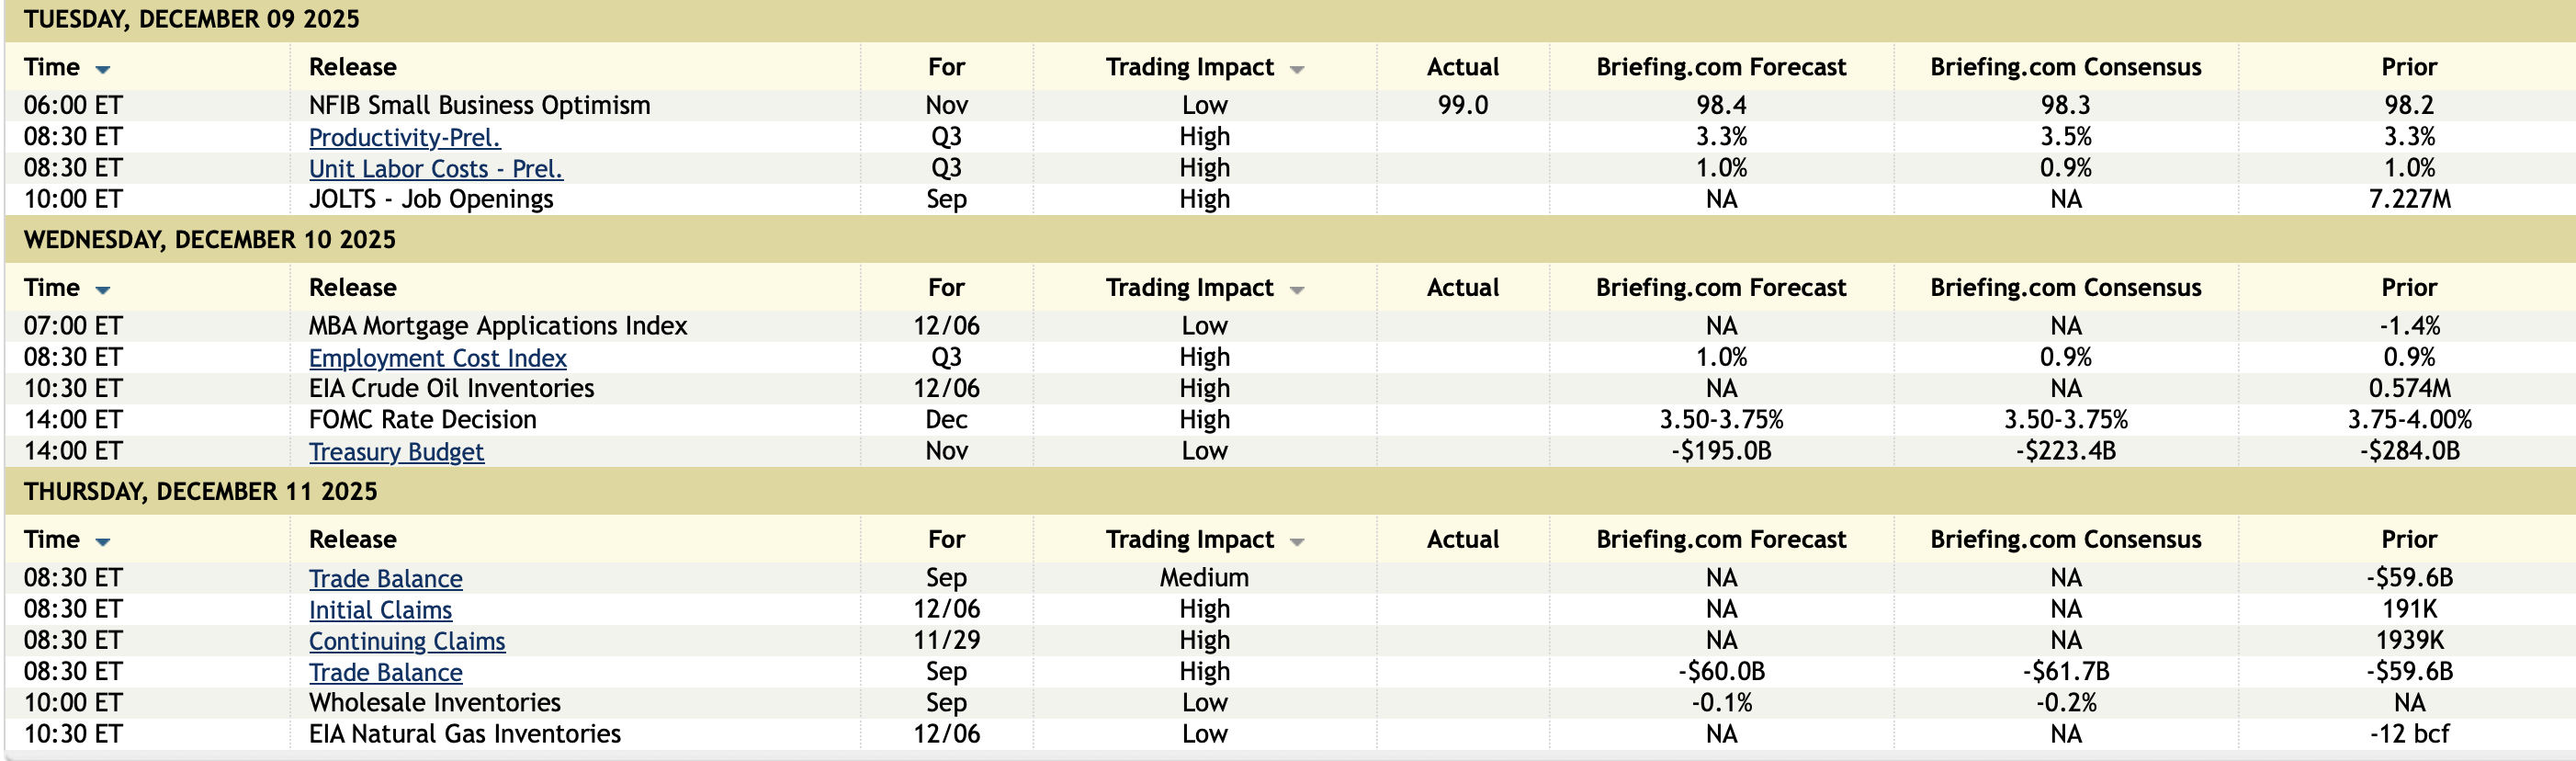Open the Unit Labor Costs - Prel. link
The height and width of the screenshot is (761, 2576).
tap(435, 169)
